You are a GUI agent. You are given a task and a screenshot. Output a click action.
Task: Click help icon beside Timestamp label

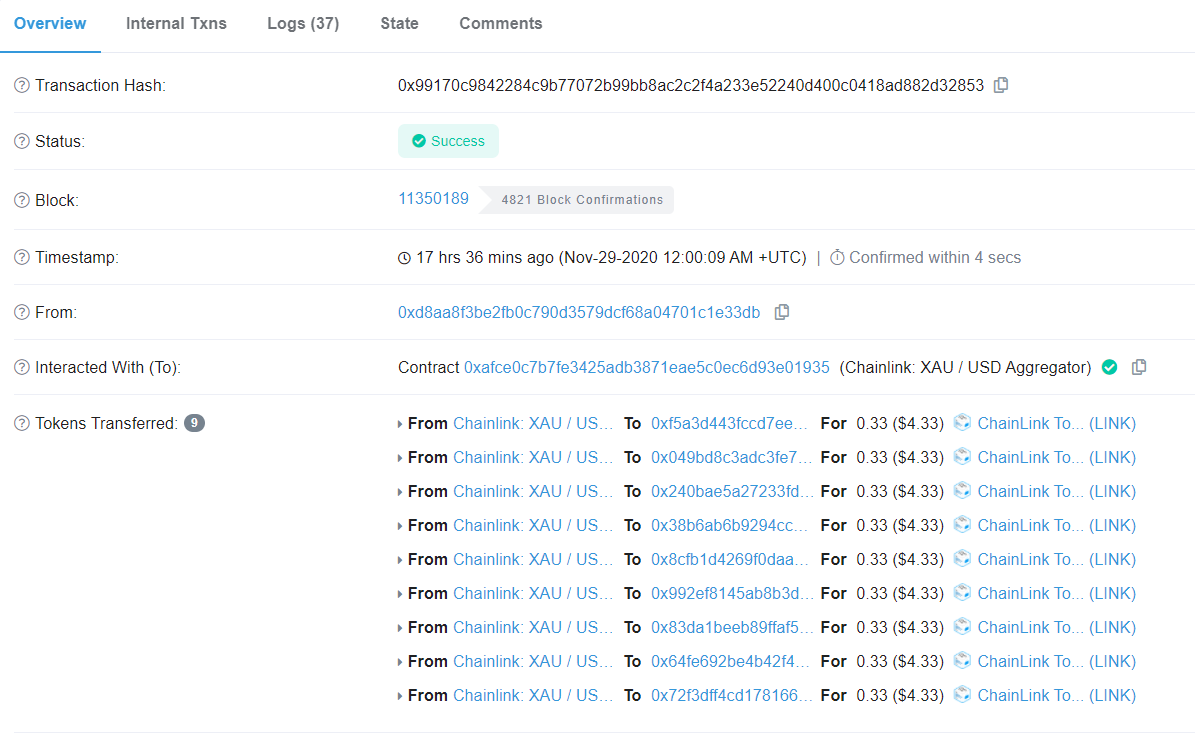point(22,258)
